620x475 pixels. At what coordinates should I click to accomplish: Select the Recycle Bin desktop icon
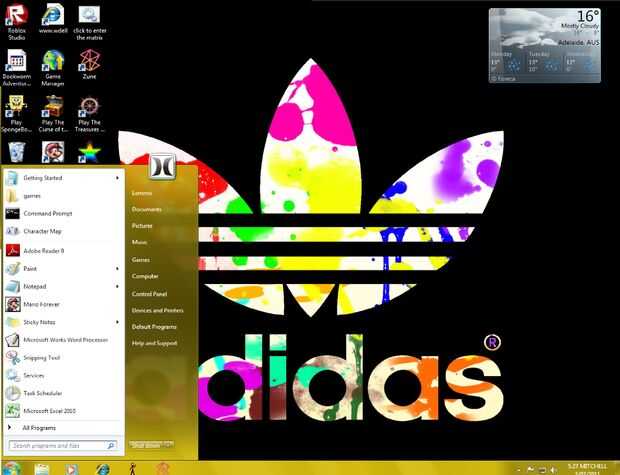(x=17, y=152)
